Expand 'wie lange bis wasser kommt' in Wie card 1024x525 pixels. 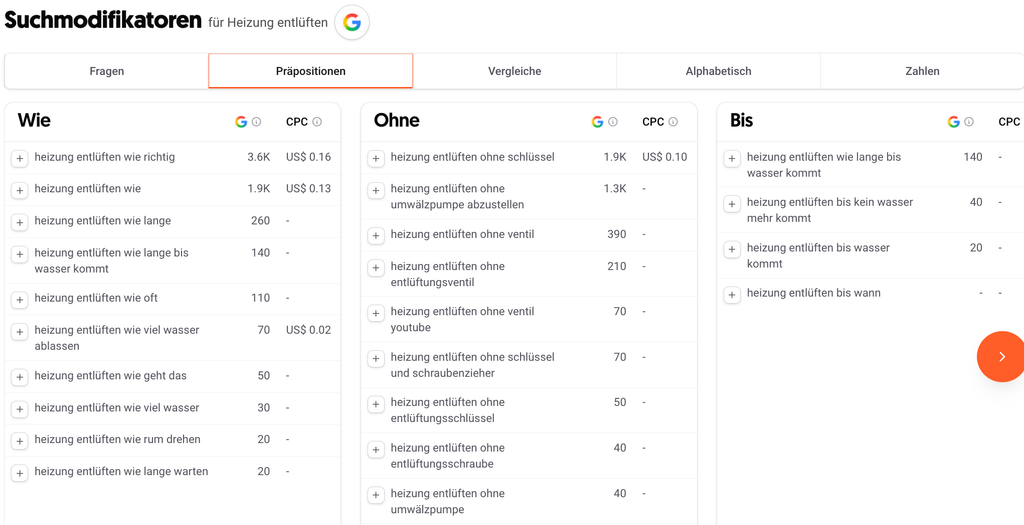click(20, 254)
